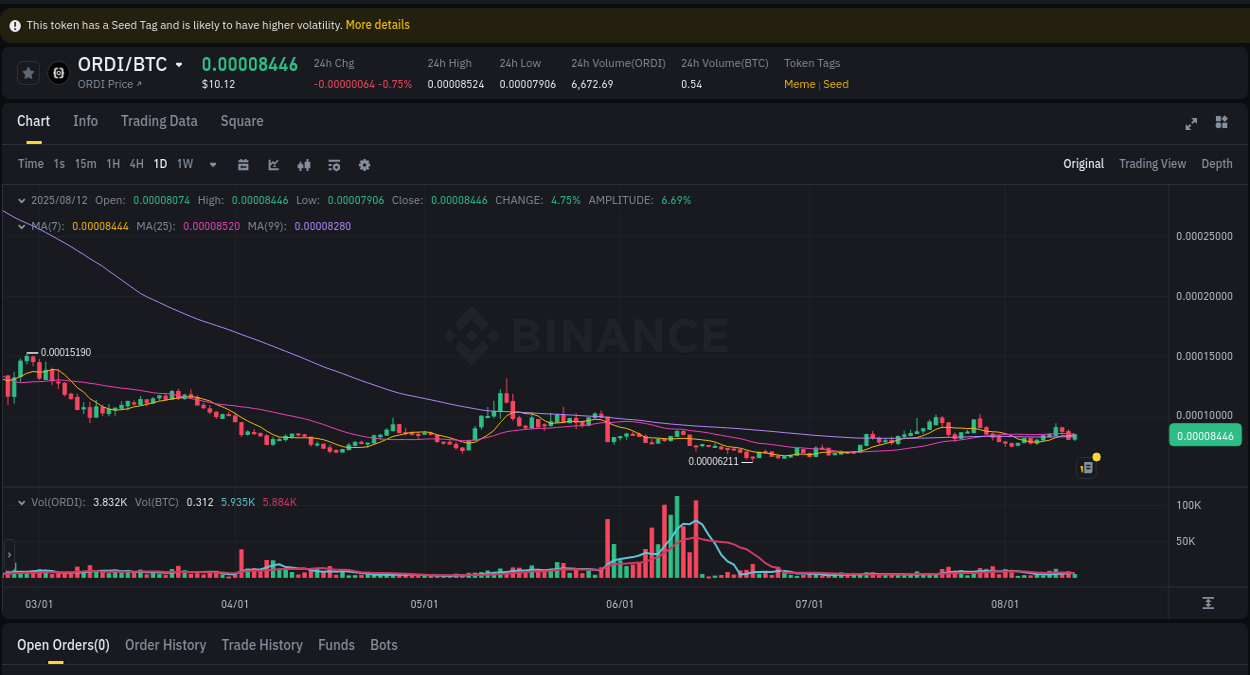Open the indicator settings list icon
This screenshot has width=1250, height=675.
(333, 164)
